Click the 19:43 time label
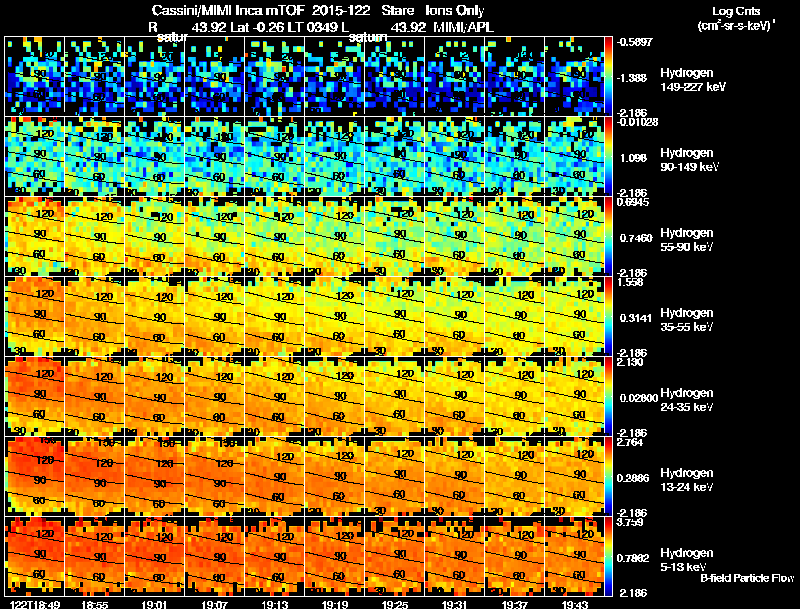The width and height of the screenshot is (800, 609). coord(574,604)
